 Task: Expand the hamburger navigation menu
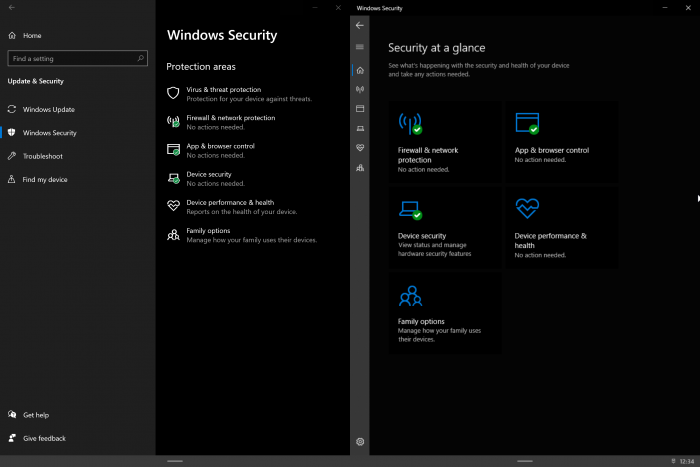[x=360, y=47]
